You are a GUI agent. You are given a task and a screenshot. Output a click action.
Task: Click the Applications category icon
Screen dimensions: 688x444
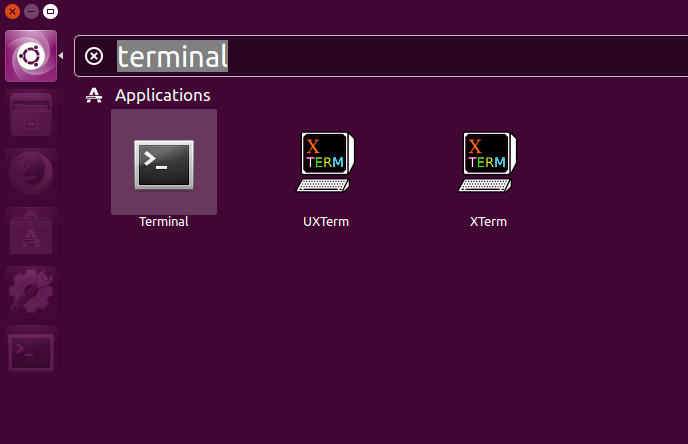click(94, 95)
